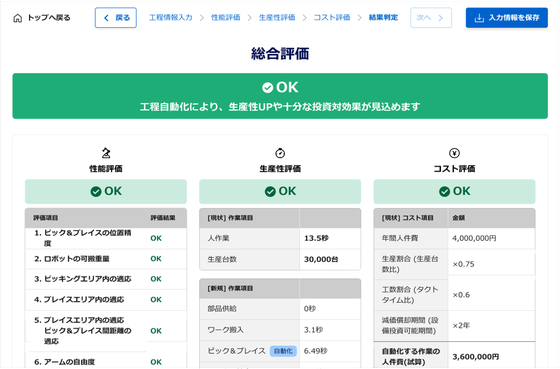Click the ×0.6 value
Screen dimensions: 560x369
tap(461, 295)
